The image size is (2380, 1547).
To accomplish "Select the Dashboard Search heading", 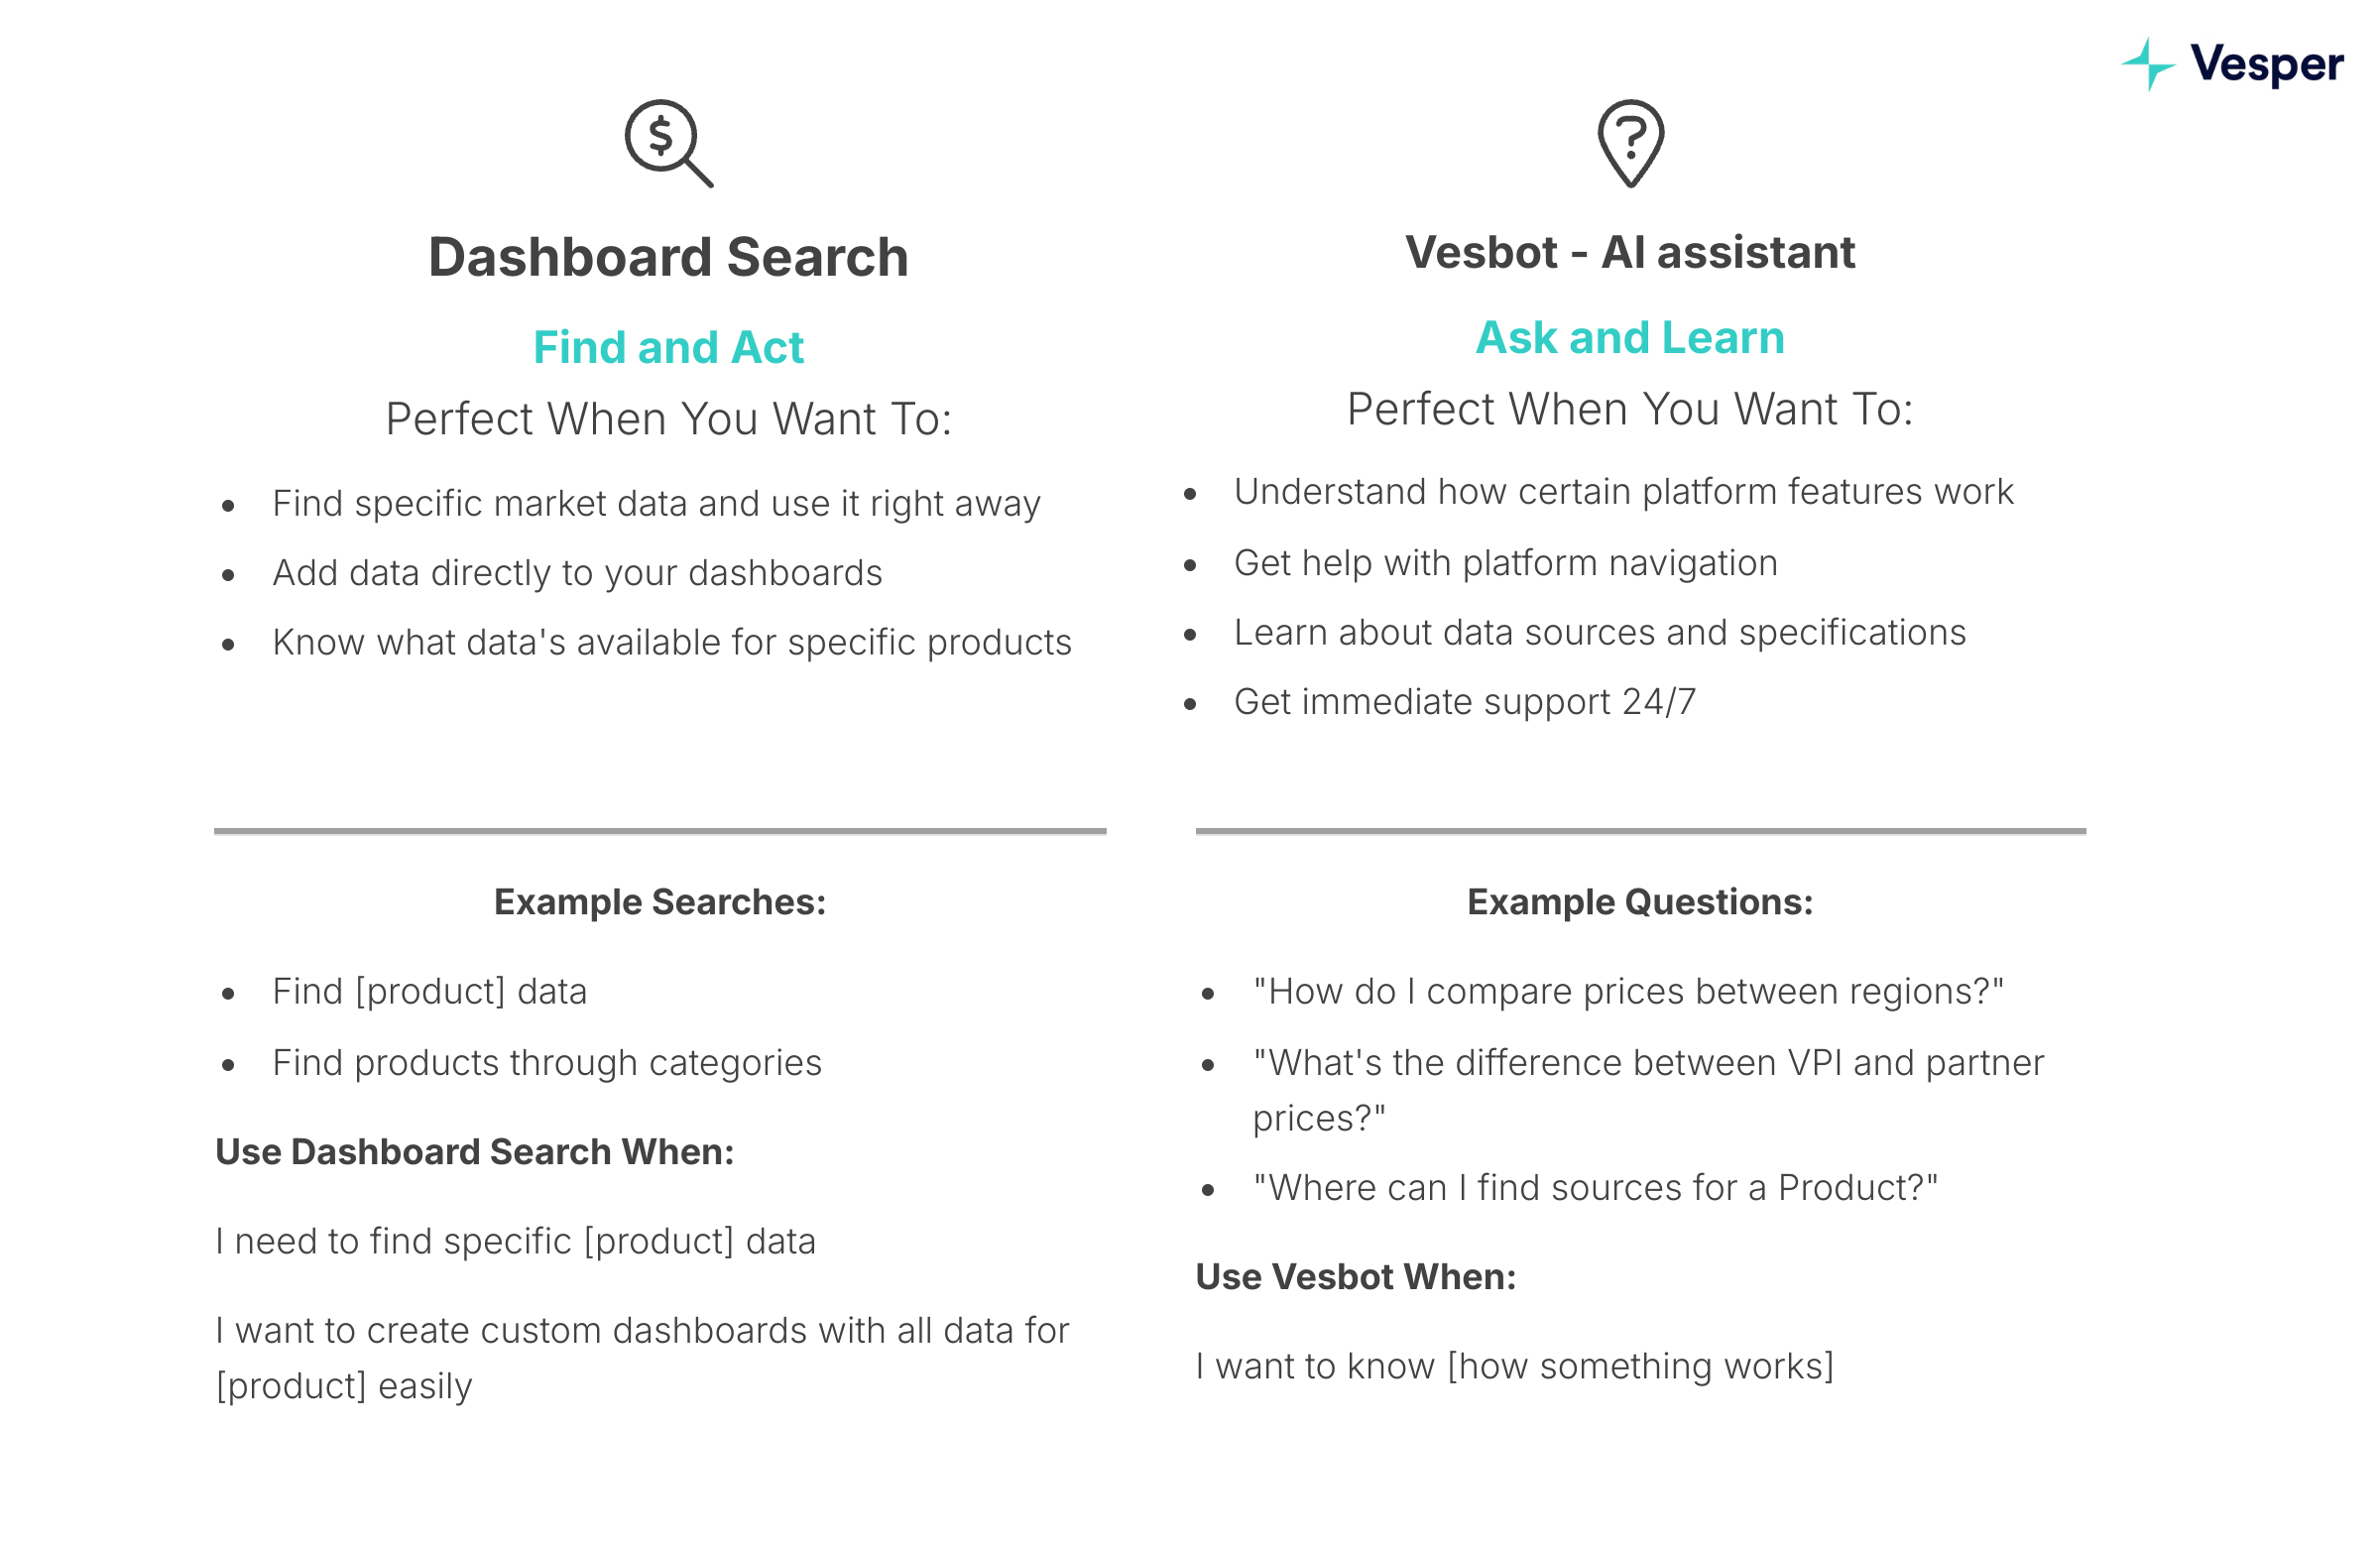I will (x=668, y=257).
